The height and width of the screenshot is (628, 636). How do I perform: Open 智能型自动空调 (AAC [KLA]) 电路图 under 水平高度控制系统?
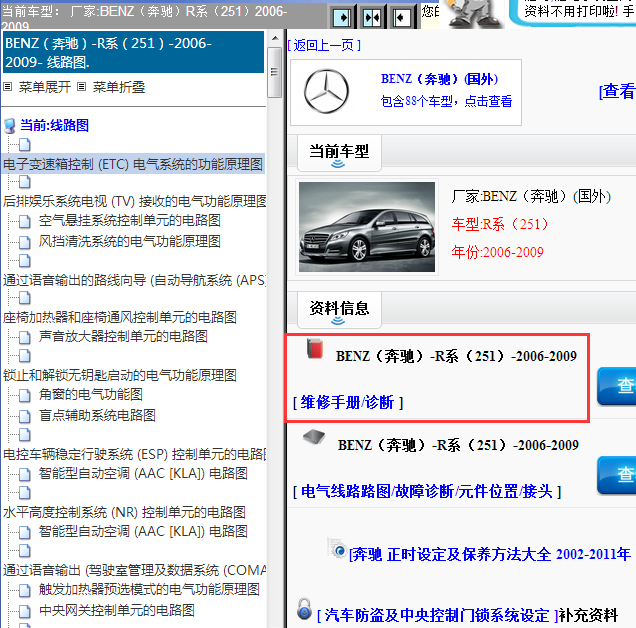pos(143,531)
